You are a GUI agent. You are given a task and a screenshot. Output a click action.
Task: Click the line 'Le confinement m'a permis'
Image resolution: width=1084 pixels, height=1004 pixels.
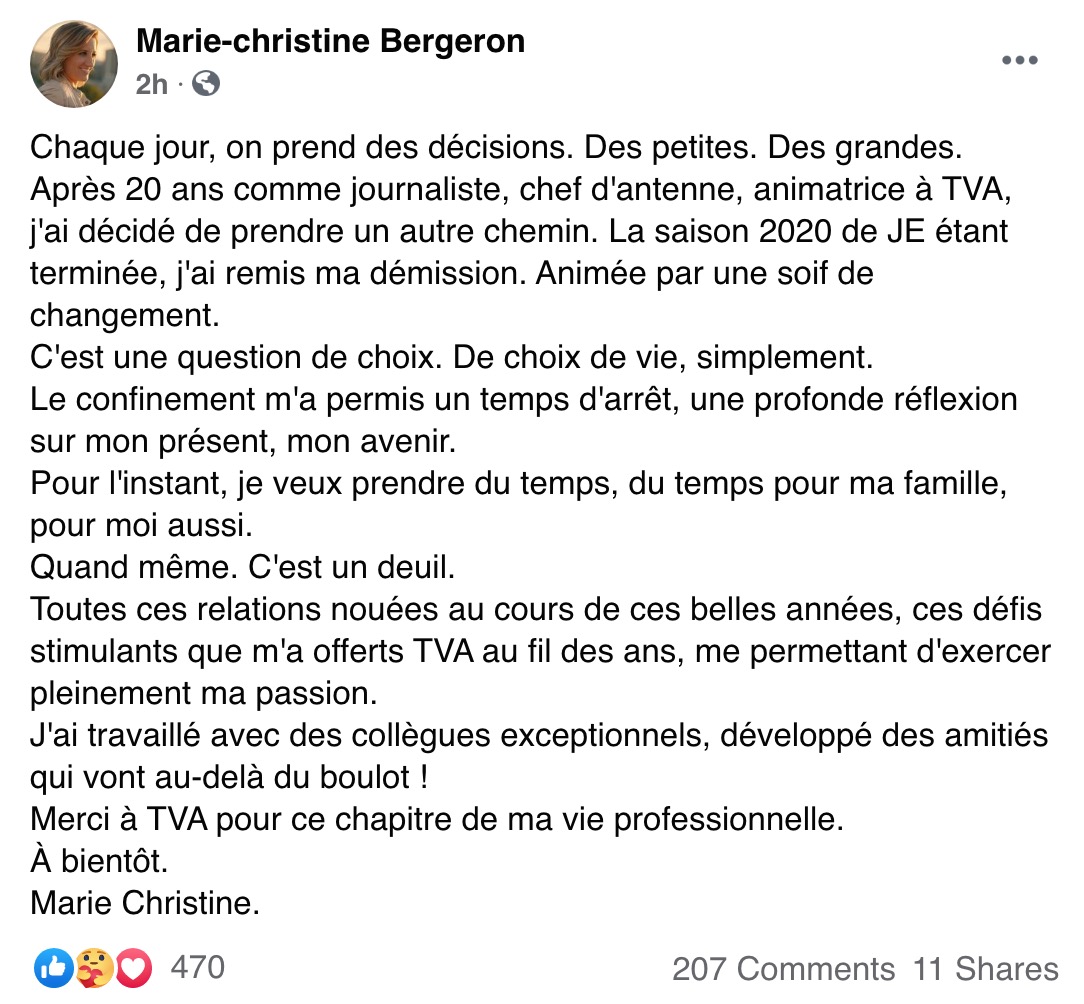[524, 400]
